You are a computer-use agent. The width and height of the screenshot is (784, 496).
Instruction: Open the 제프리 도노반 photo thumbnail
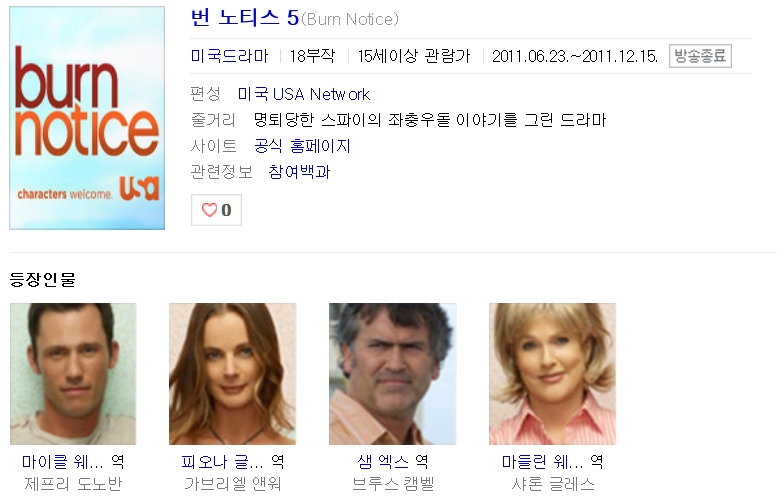(73, 374)
